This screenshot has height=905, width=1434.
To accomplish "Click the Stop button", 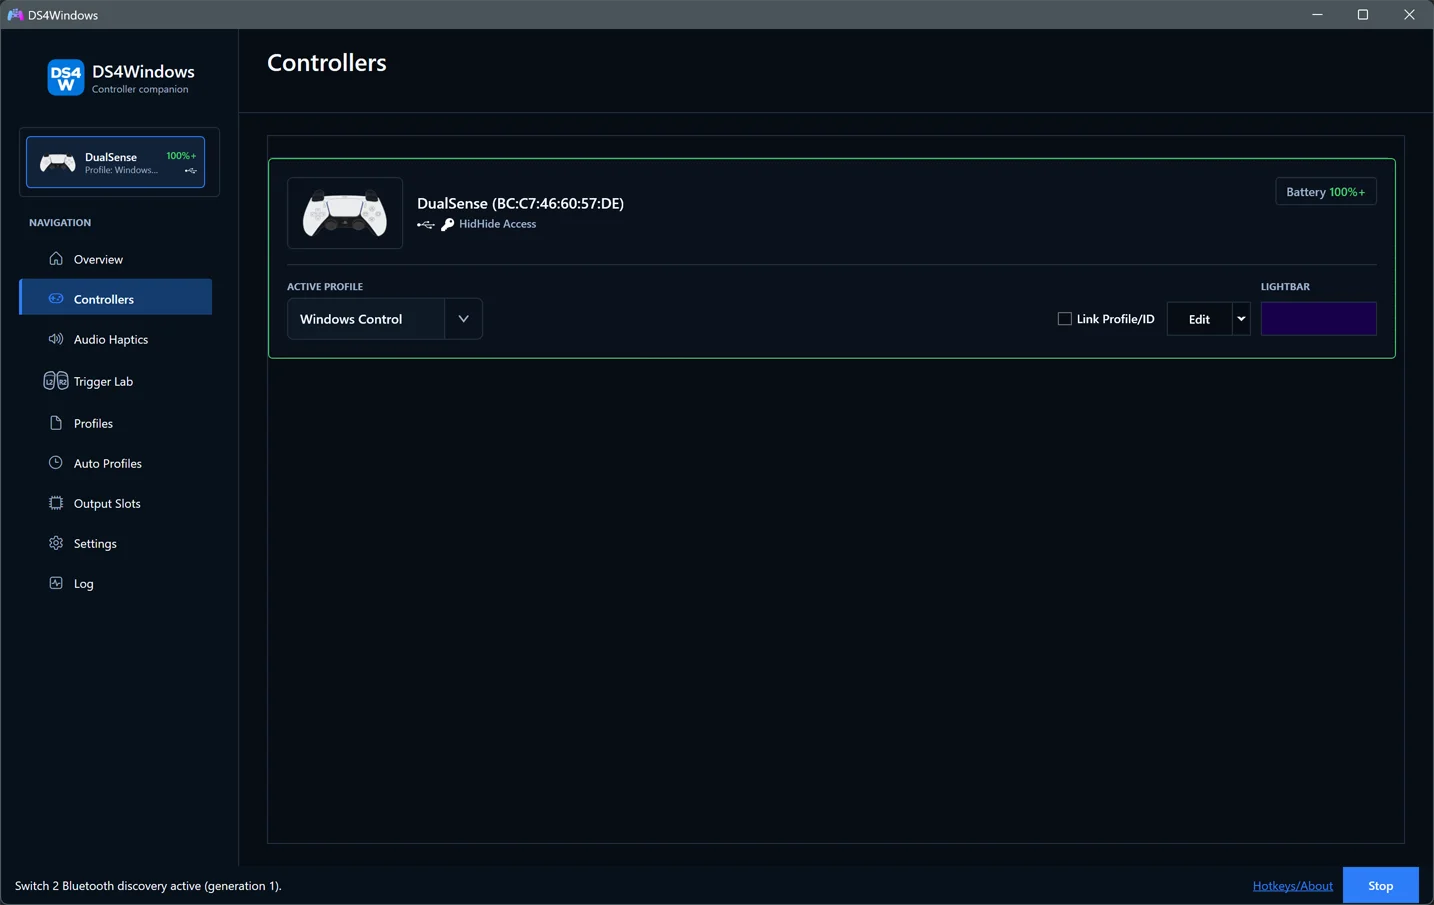I will pos(1380,885).
